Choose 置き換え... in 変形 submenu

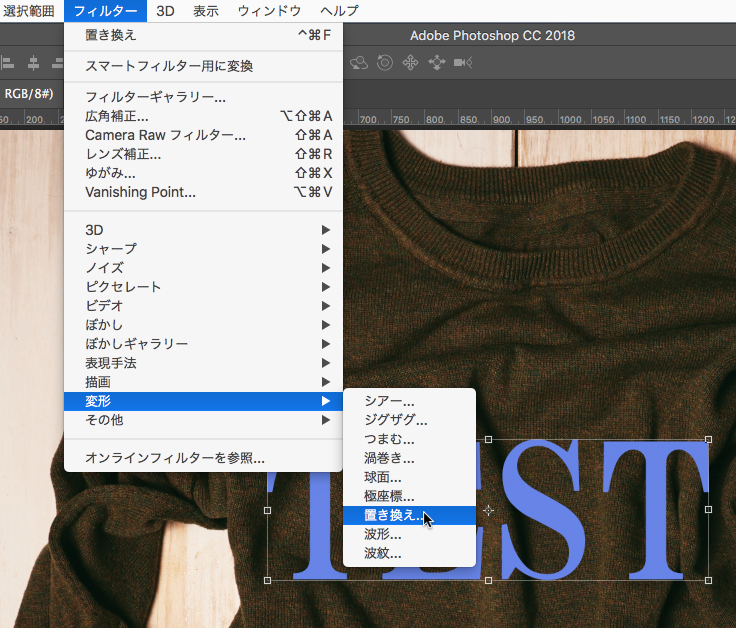[409, 515]
